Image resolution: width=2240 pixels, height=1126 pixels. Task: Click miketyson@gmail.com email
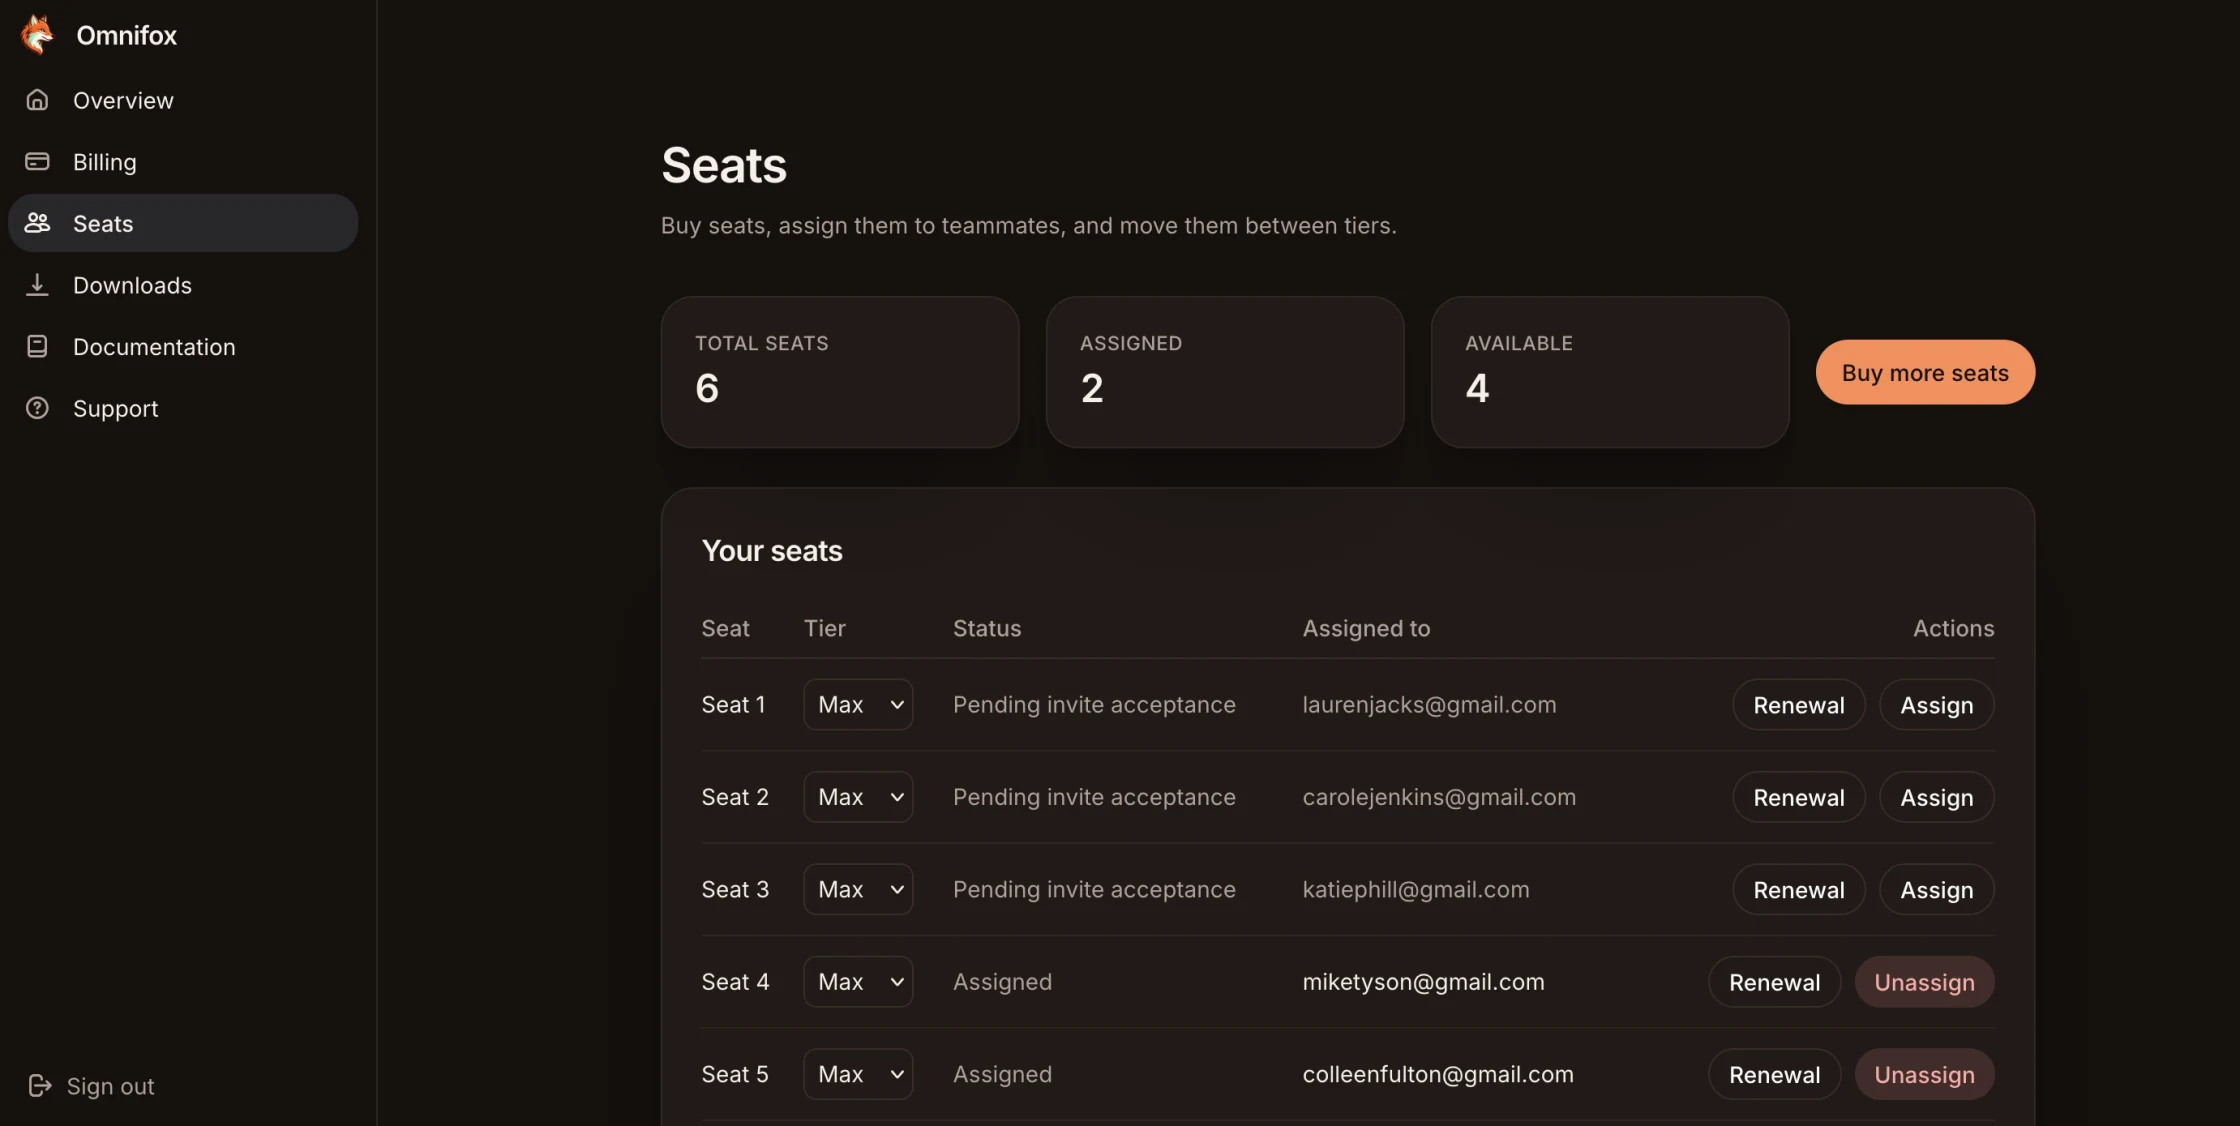(1423, 982)
